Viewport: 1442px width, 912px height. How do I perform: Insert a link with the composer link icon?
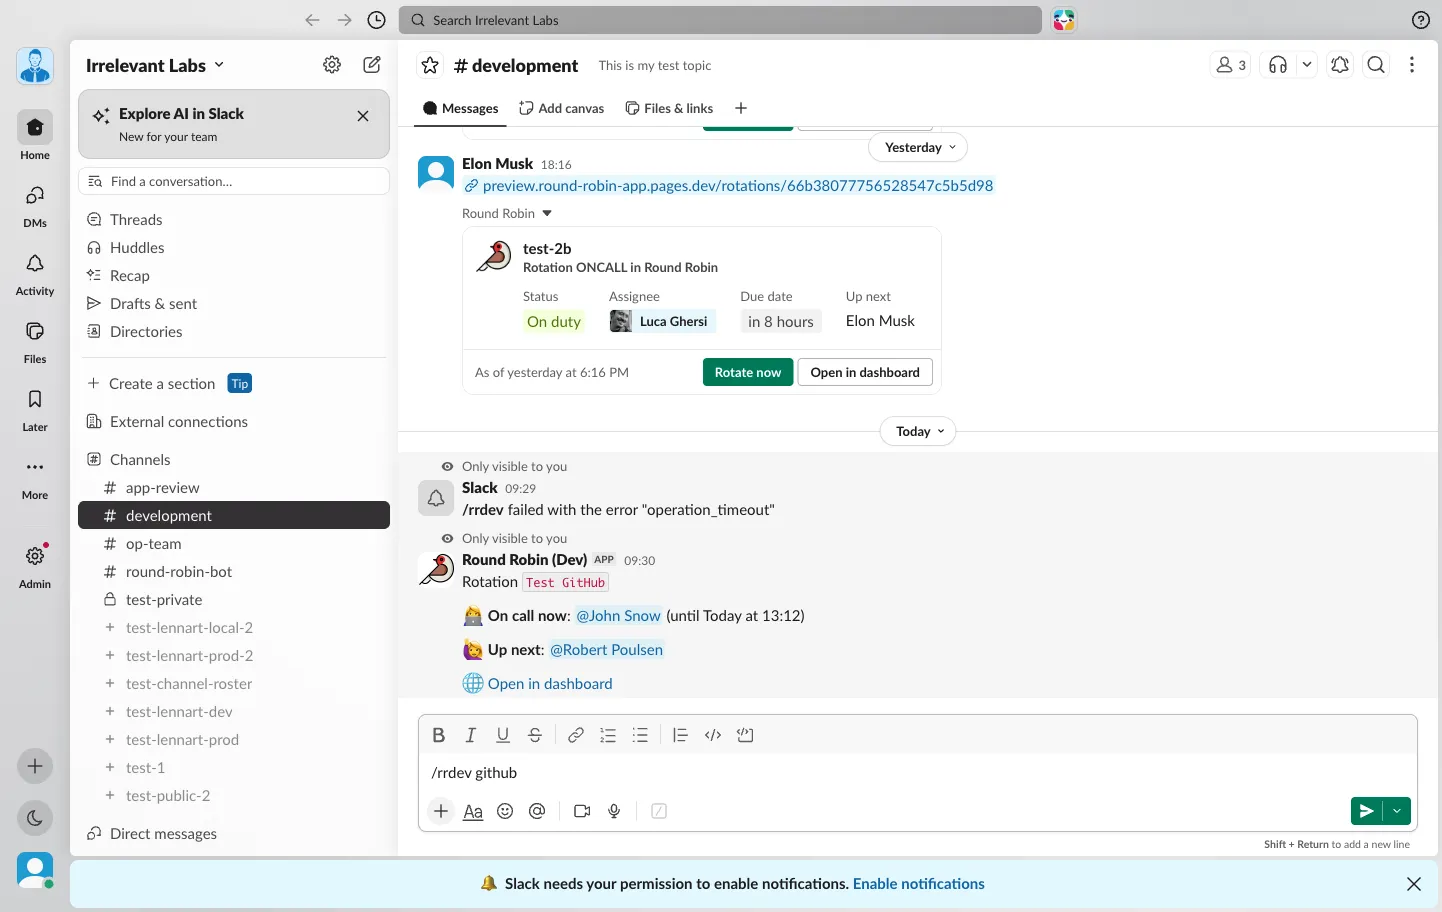576,735
